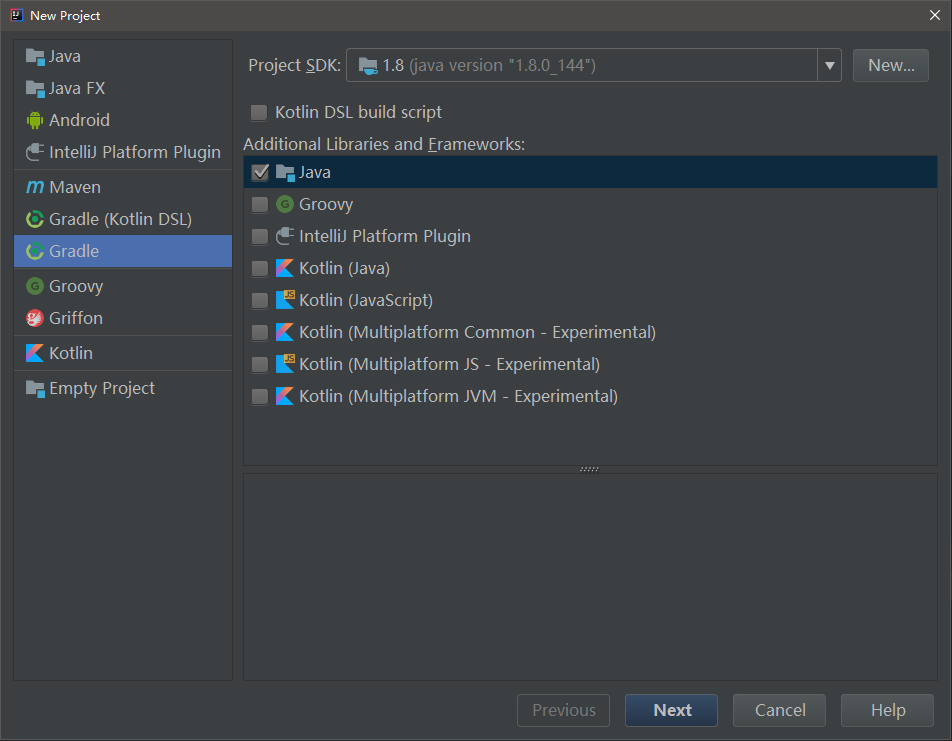Select Empty Project from the list
Viewport: 952px width, 741px height.
tap(101, 388)
